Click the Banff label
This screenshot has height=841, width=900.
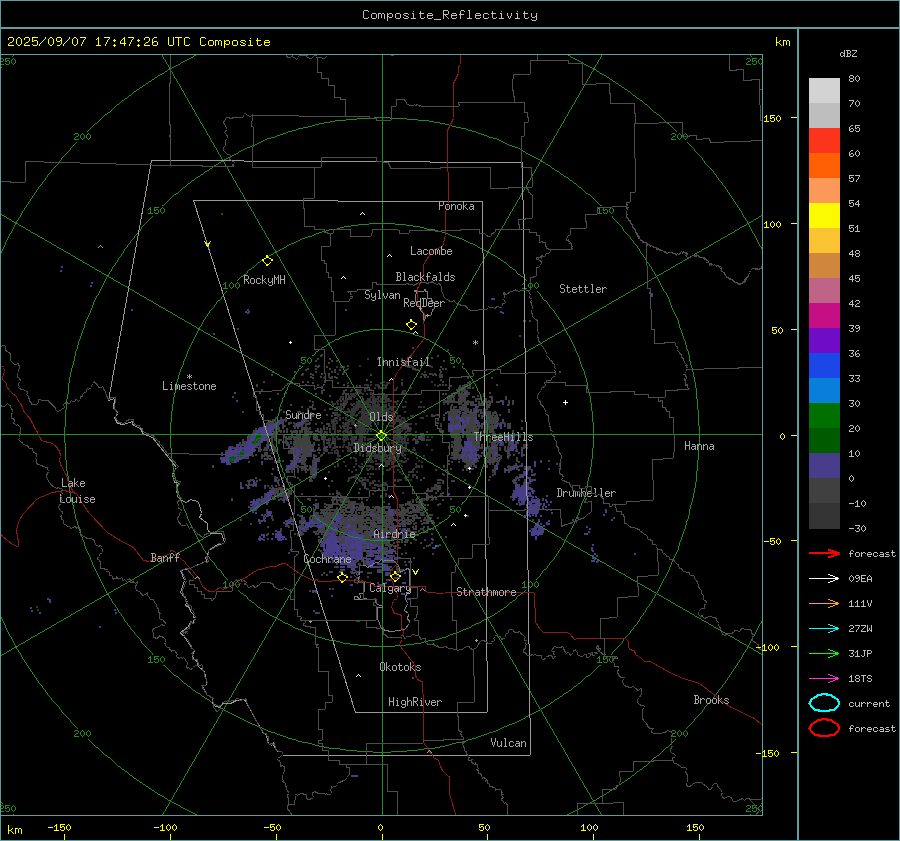pos(165,558)
